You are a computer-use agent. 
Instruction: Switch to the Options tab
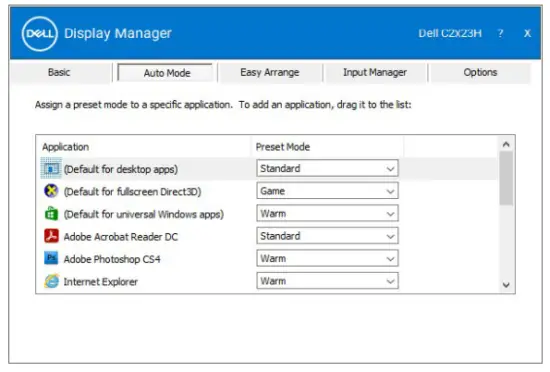(x=480, y=73)
